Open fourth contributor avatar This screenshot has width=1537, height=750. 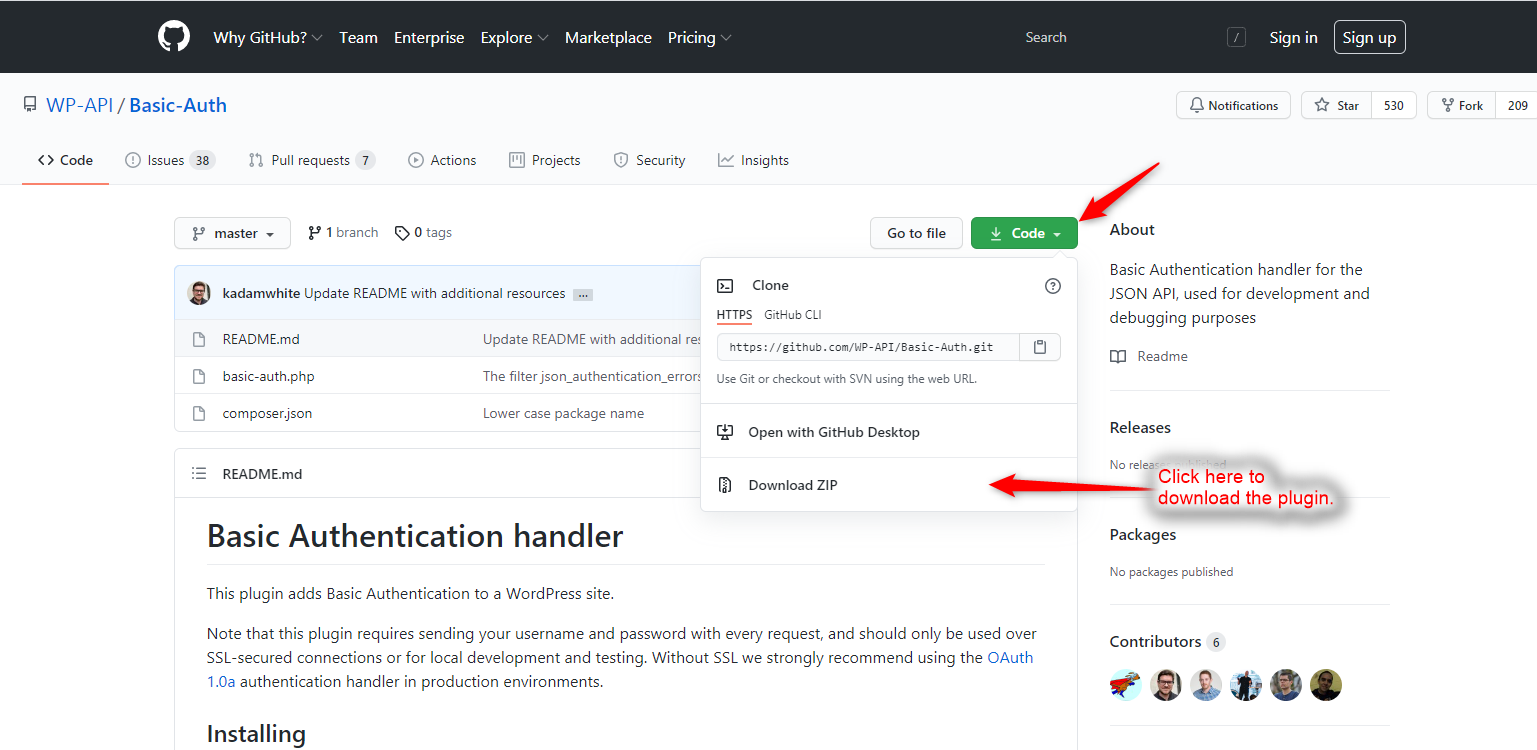(1246, 685)
